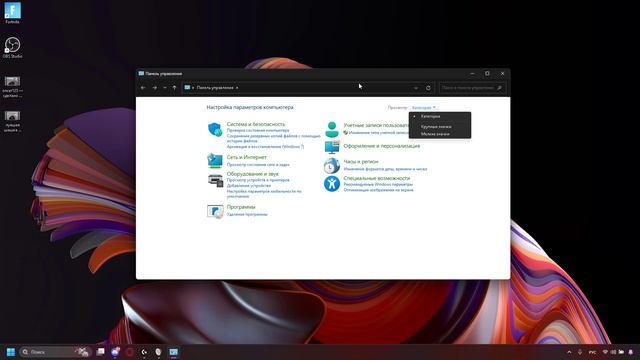Open Часы и регион category
640x360 pixels.
(361, 162)
